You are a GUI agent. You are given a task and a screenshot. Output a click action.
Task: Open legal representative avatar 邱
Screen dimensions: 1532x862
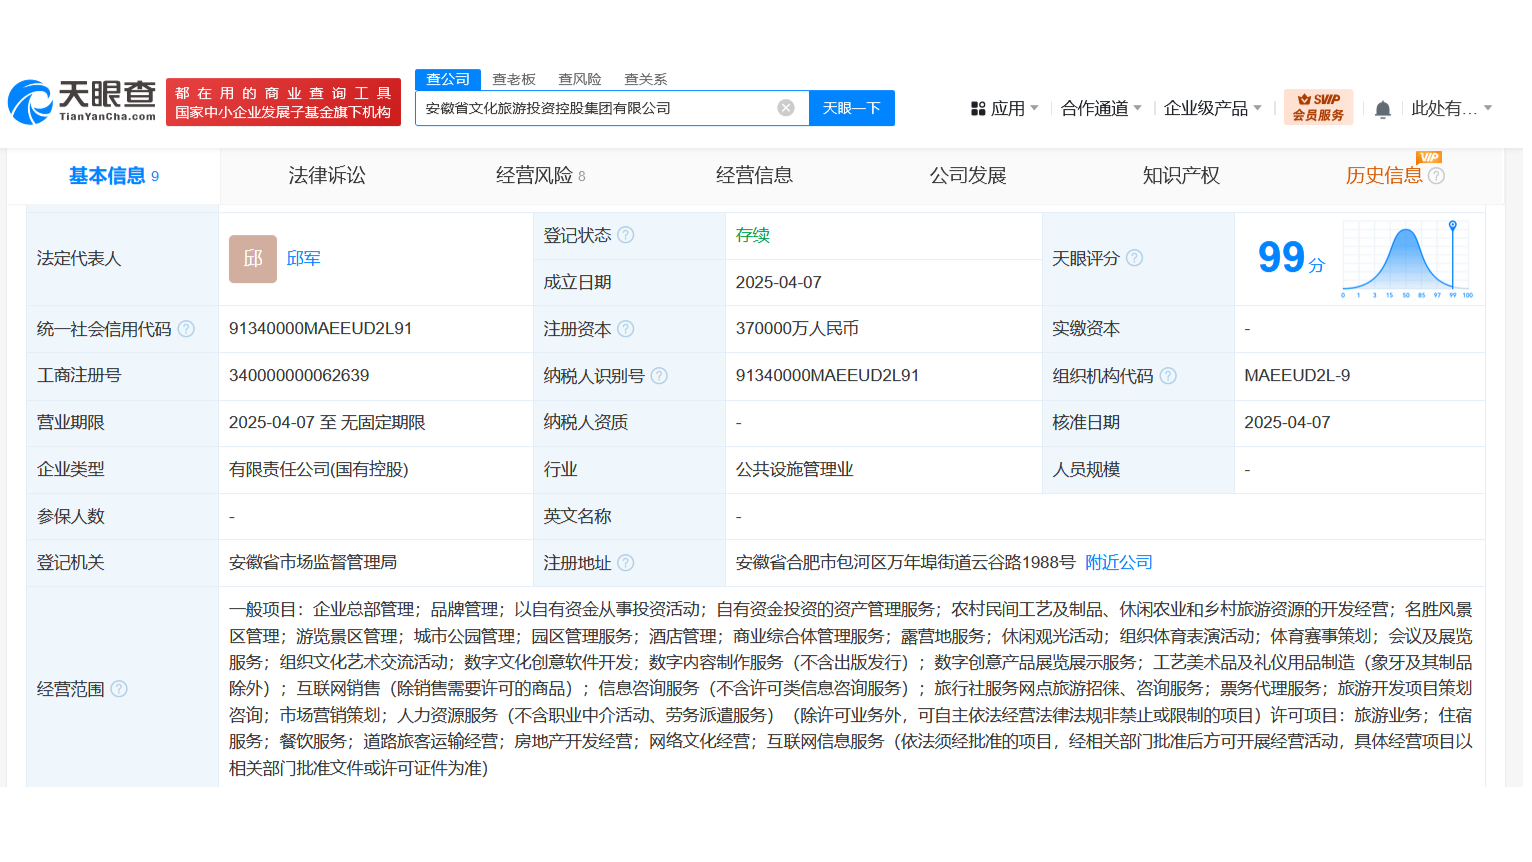click(x=253, y=259)
